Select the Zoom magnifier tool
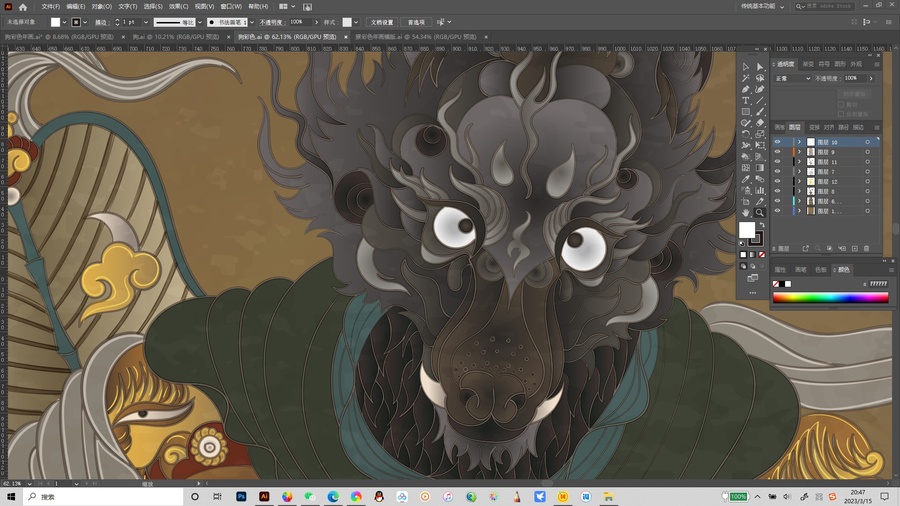 click(x=760, y=212)
